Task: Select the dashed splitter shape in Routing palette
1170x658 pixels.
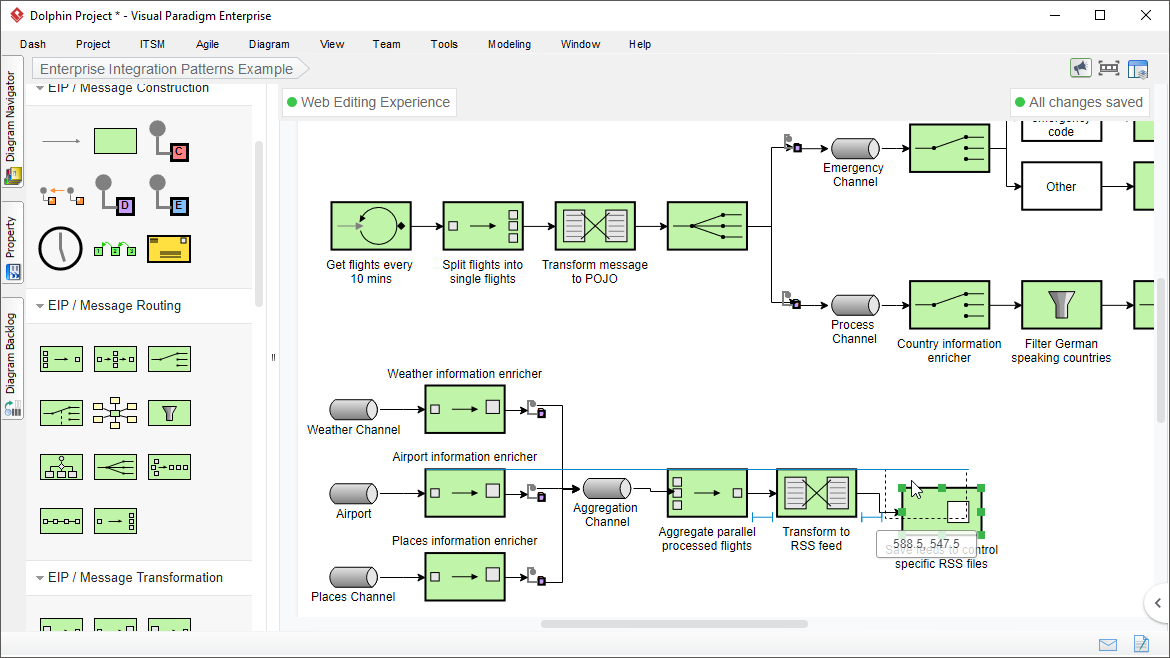Action: tap(61, 412)
